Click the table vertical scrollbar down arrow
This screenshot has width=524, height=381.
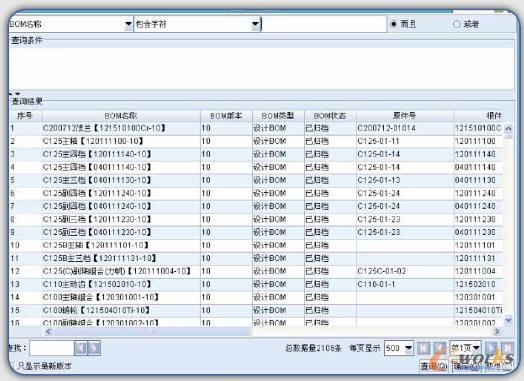click(x=508, y=320)
